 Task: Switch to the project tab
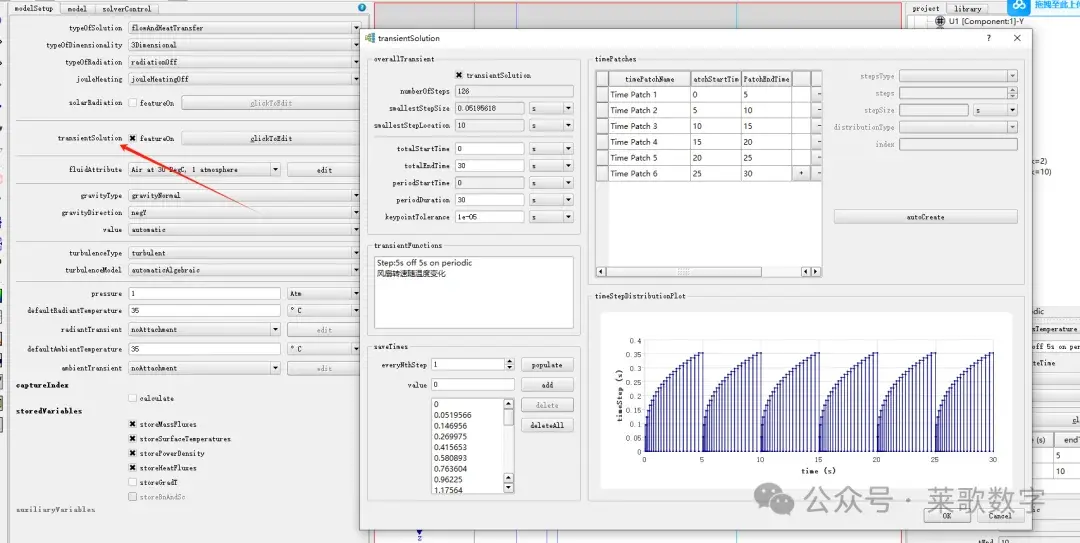[x=926, y=9]
